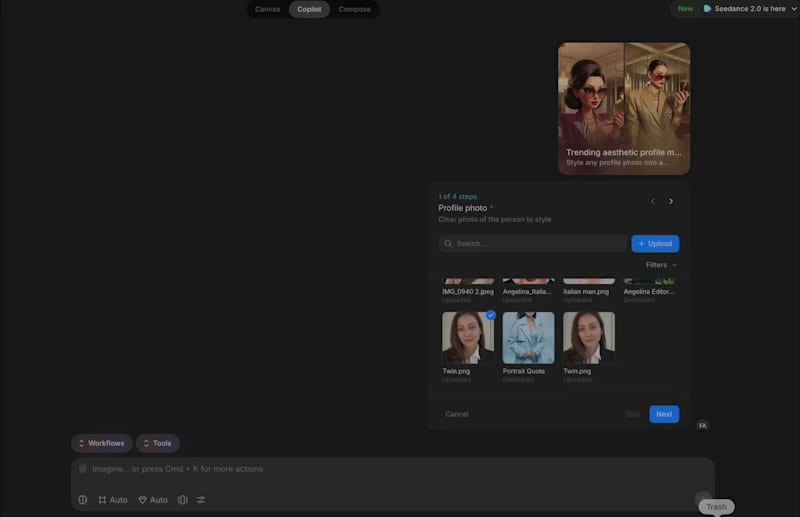Go back with the previous step arrow
The image size is (800, 517).
pyautogui.click(x=653, y=202)
